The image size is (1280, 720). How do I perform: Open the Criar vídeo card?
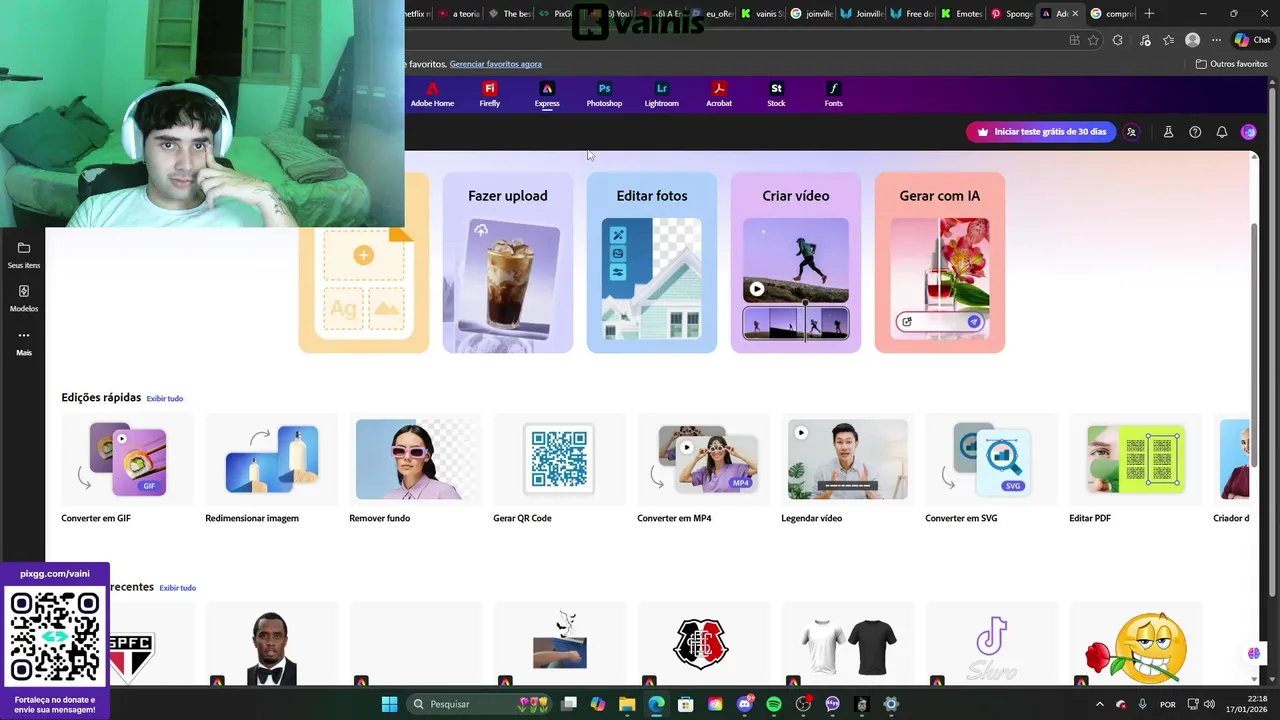pos(796,263)
